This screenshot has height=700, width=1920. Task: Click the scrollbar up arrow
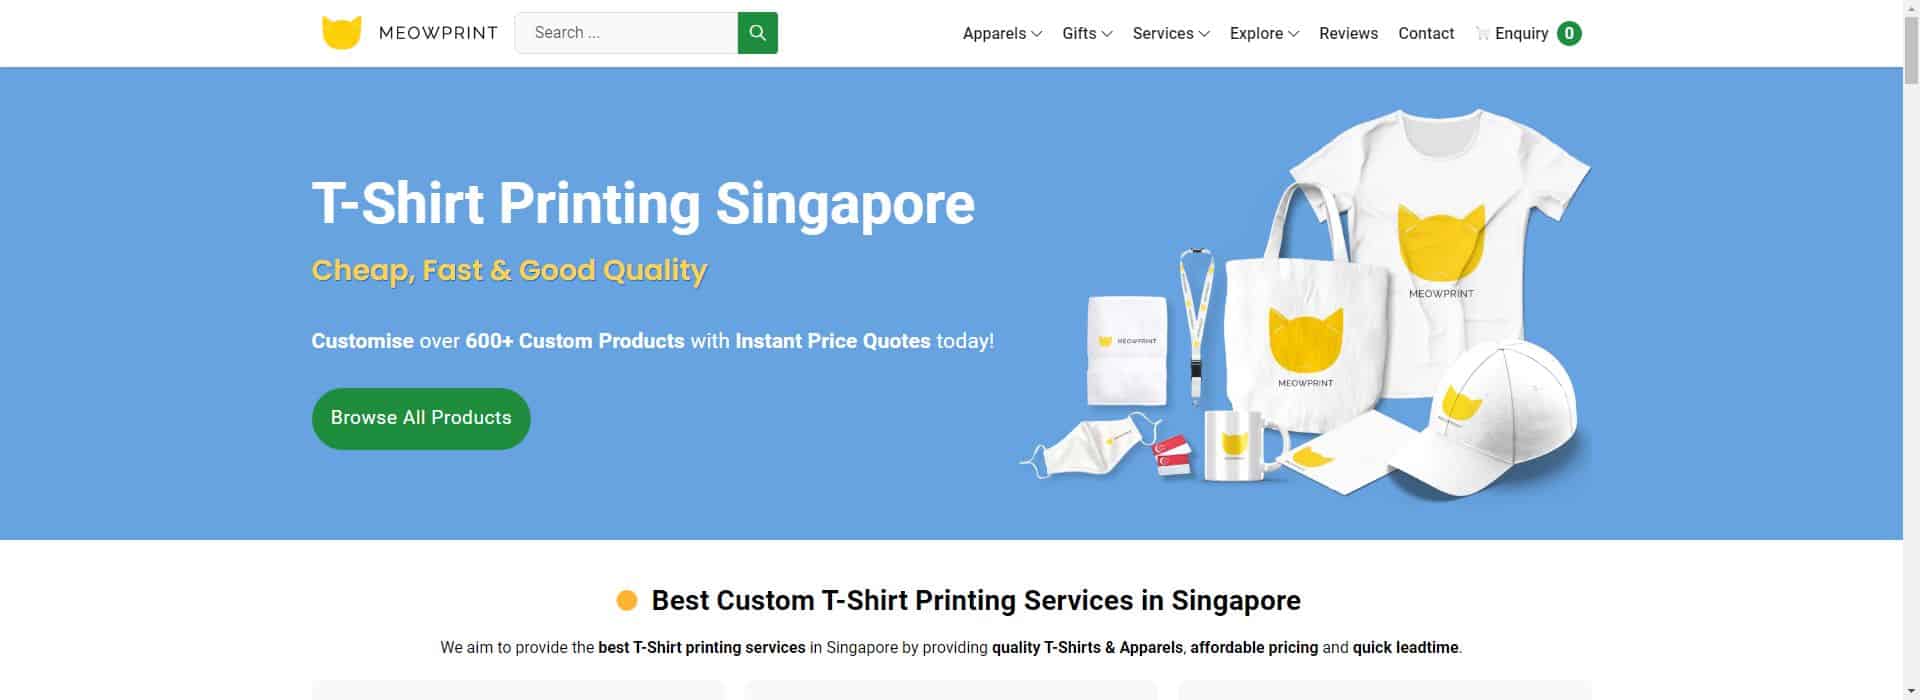click(x=1911, y=8)
